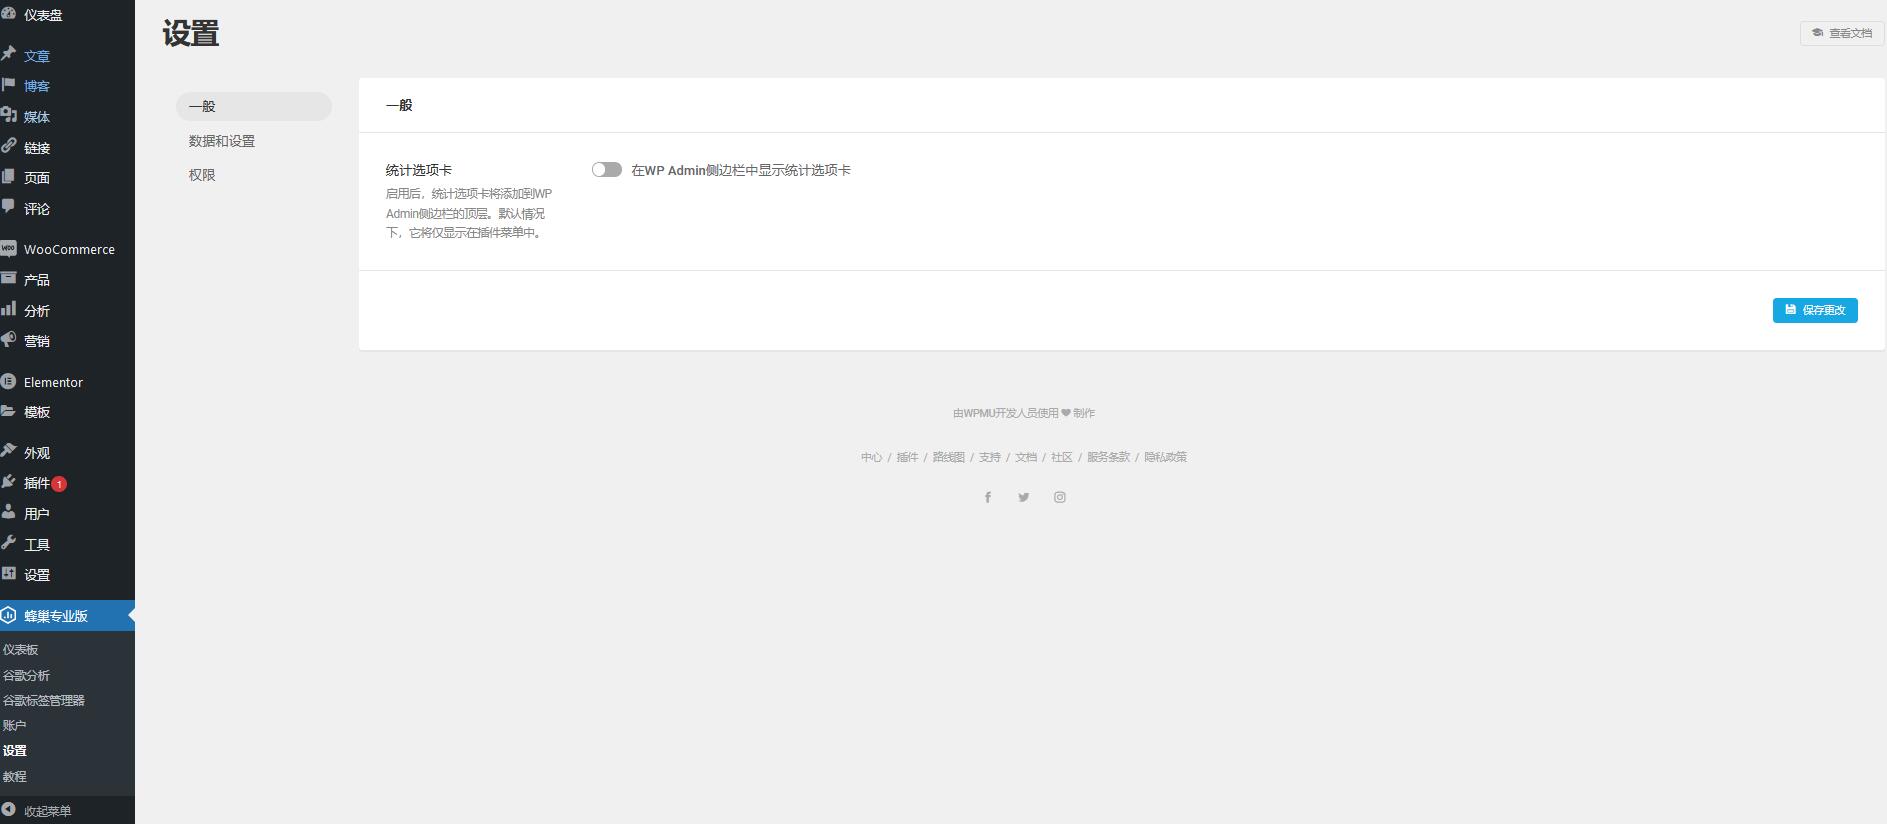Open the 账户 submenu item

(x=14, y=726)
